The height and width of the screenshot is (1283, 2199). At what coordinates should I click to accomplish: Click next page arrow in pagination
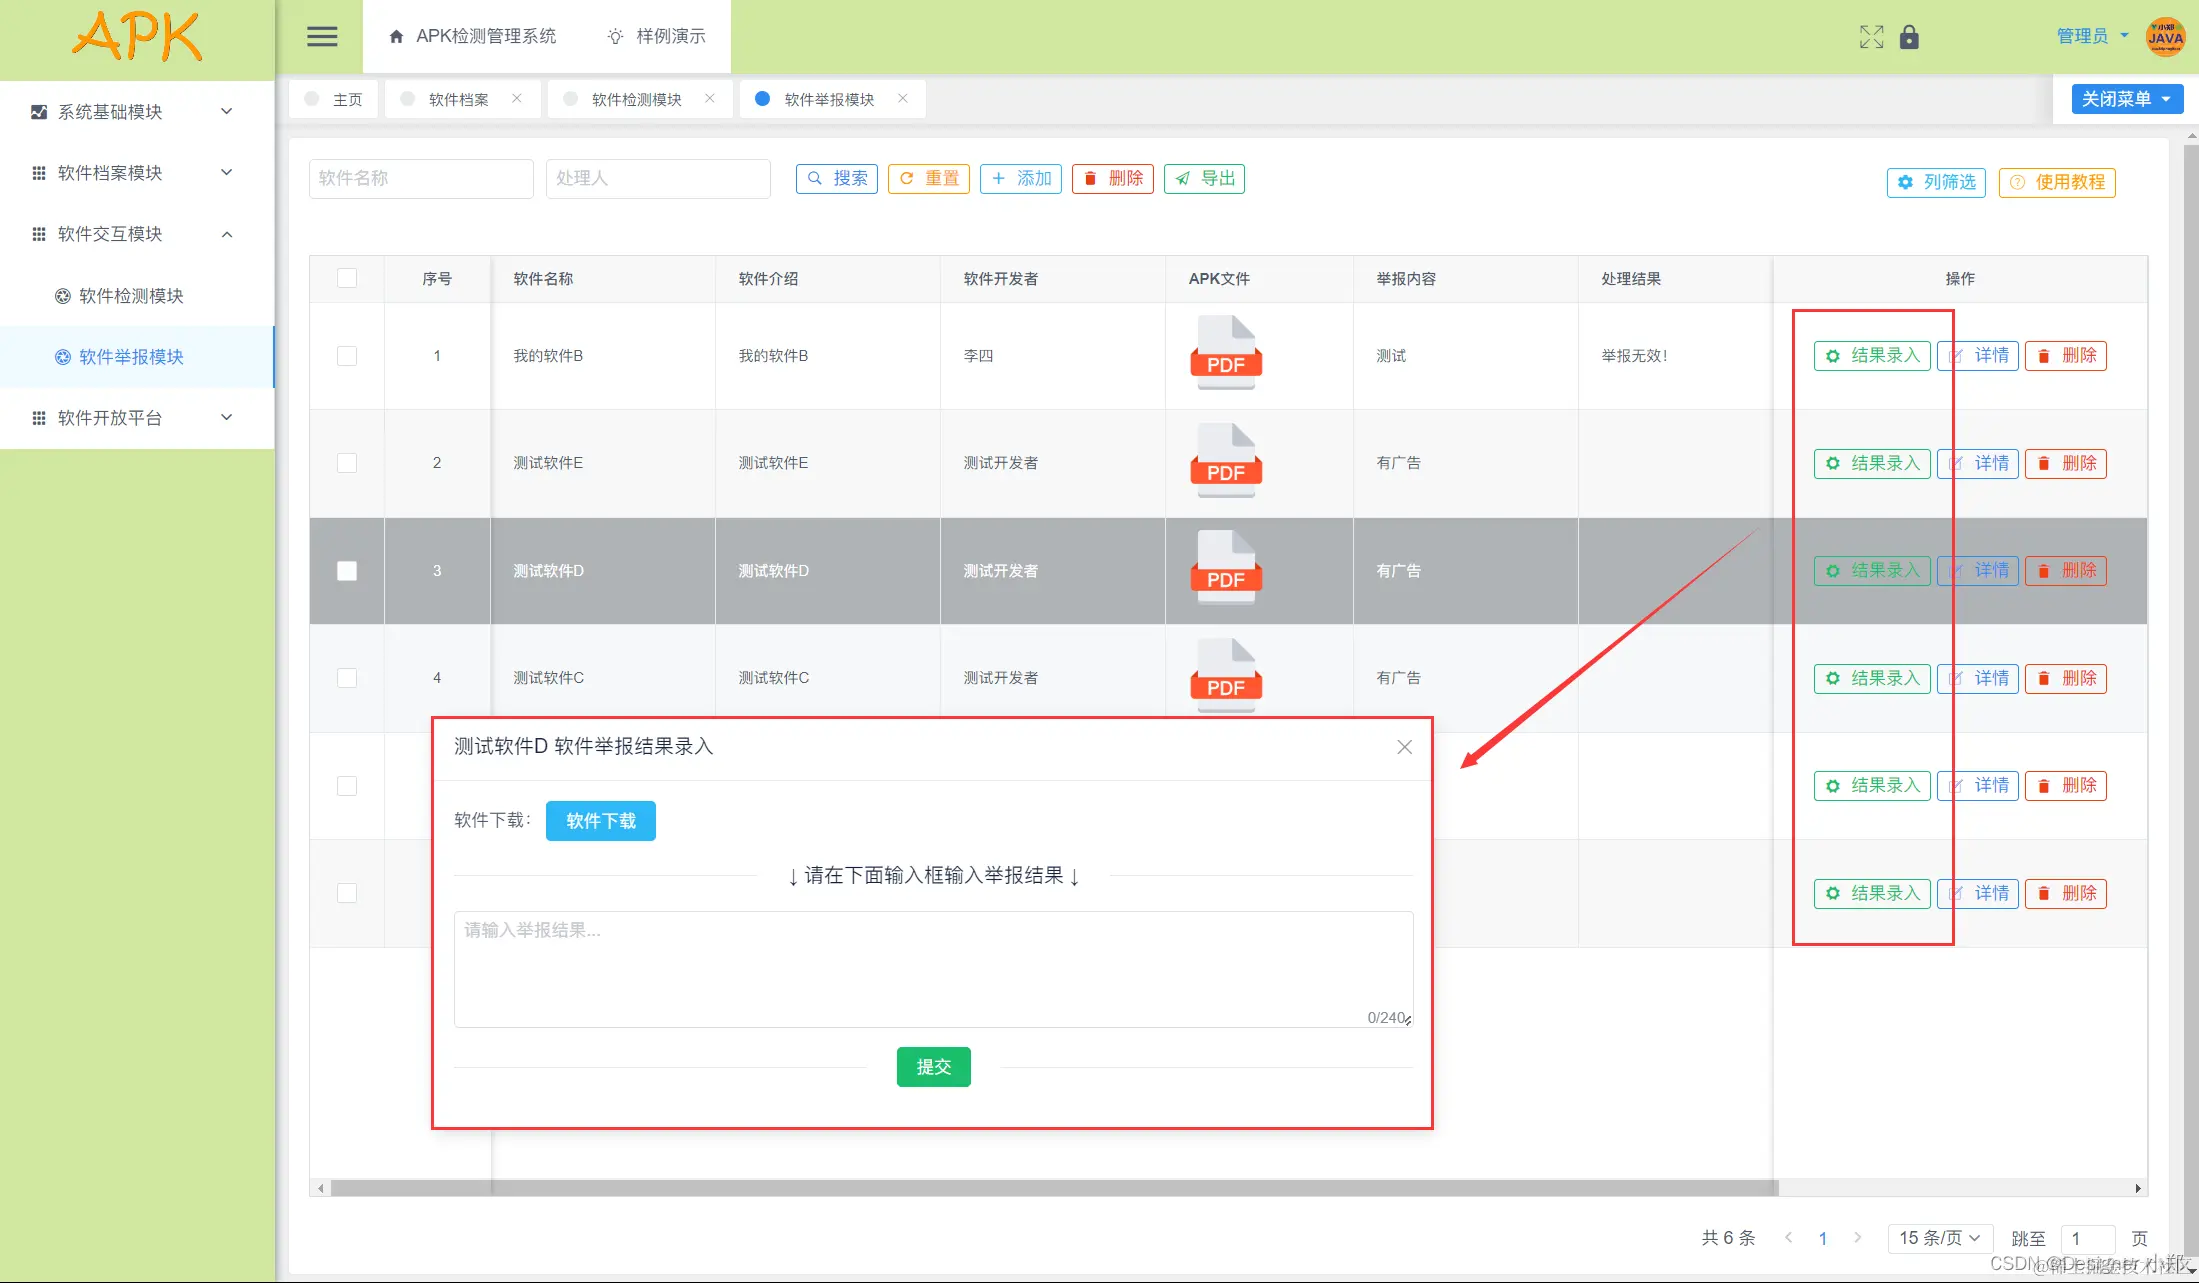point(1857,1238)
